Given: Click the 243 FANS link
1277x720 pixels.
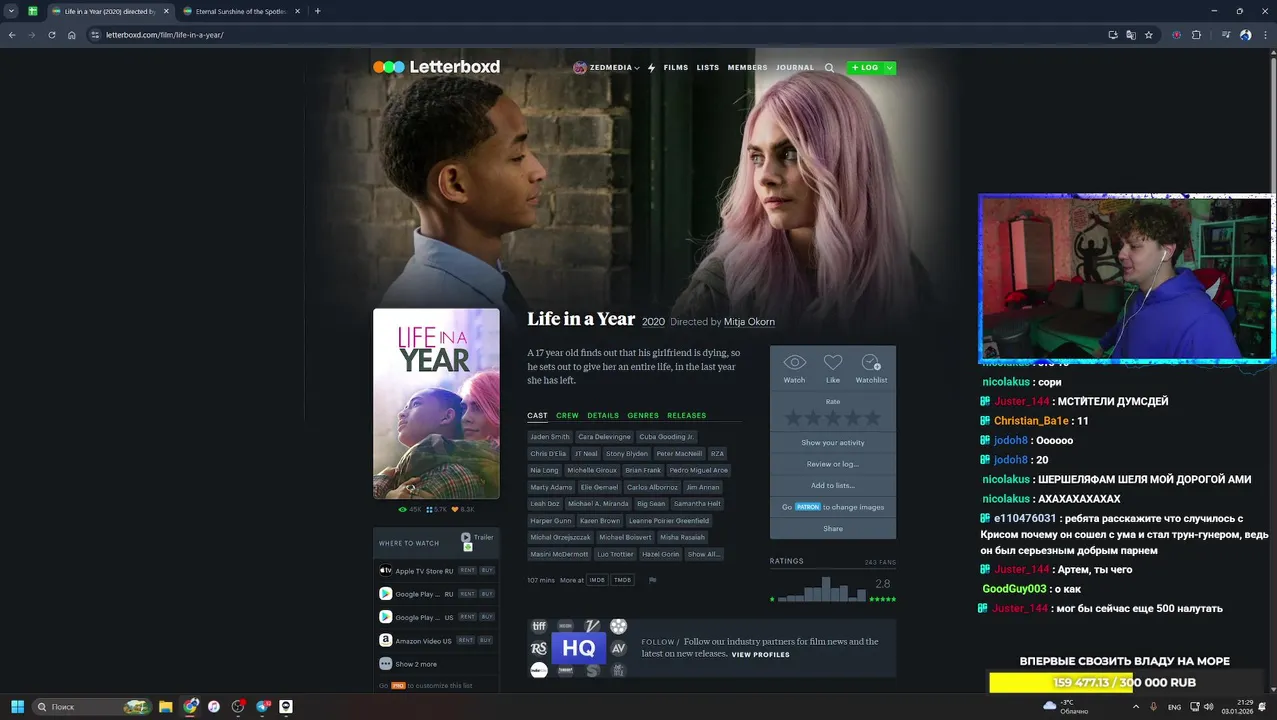Looking at the screenshot, I should pos(880,562).
